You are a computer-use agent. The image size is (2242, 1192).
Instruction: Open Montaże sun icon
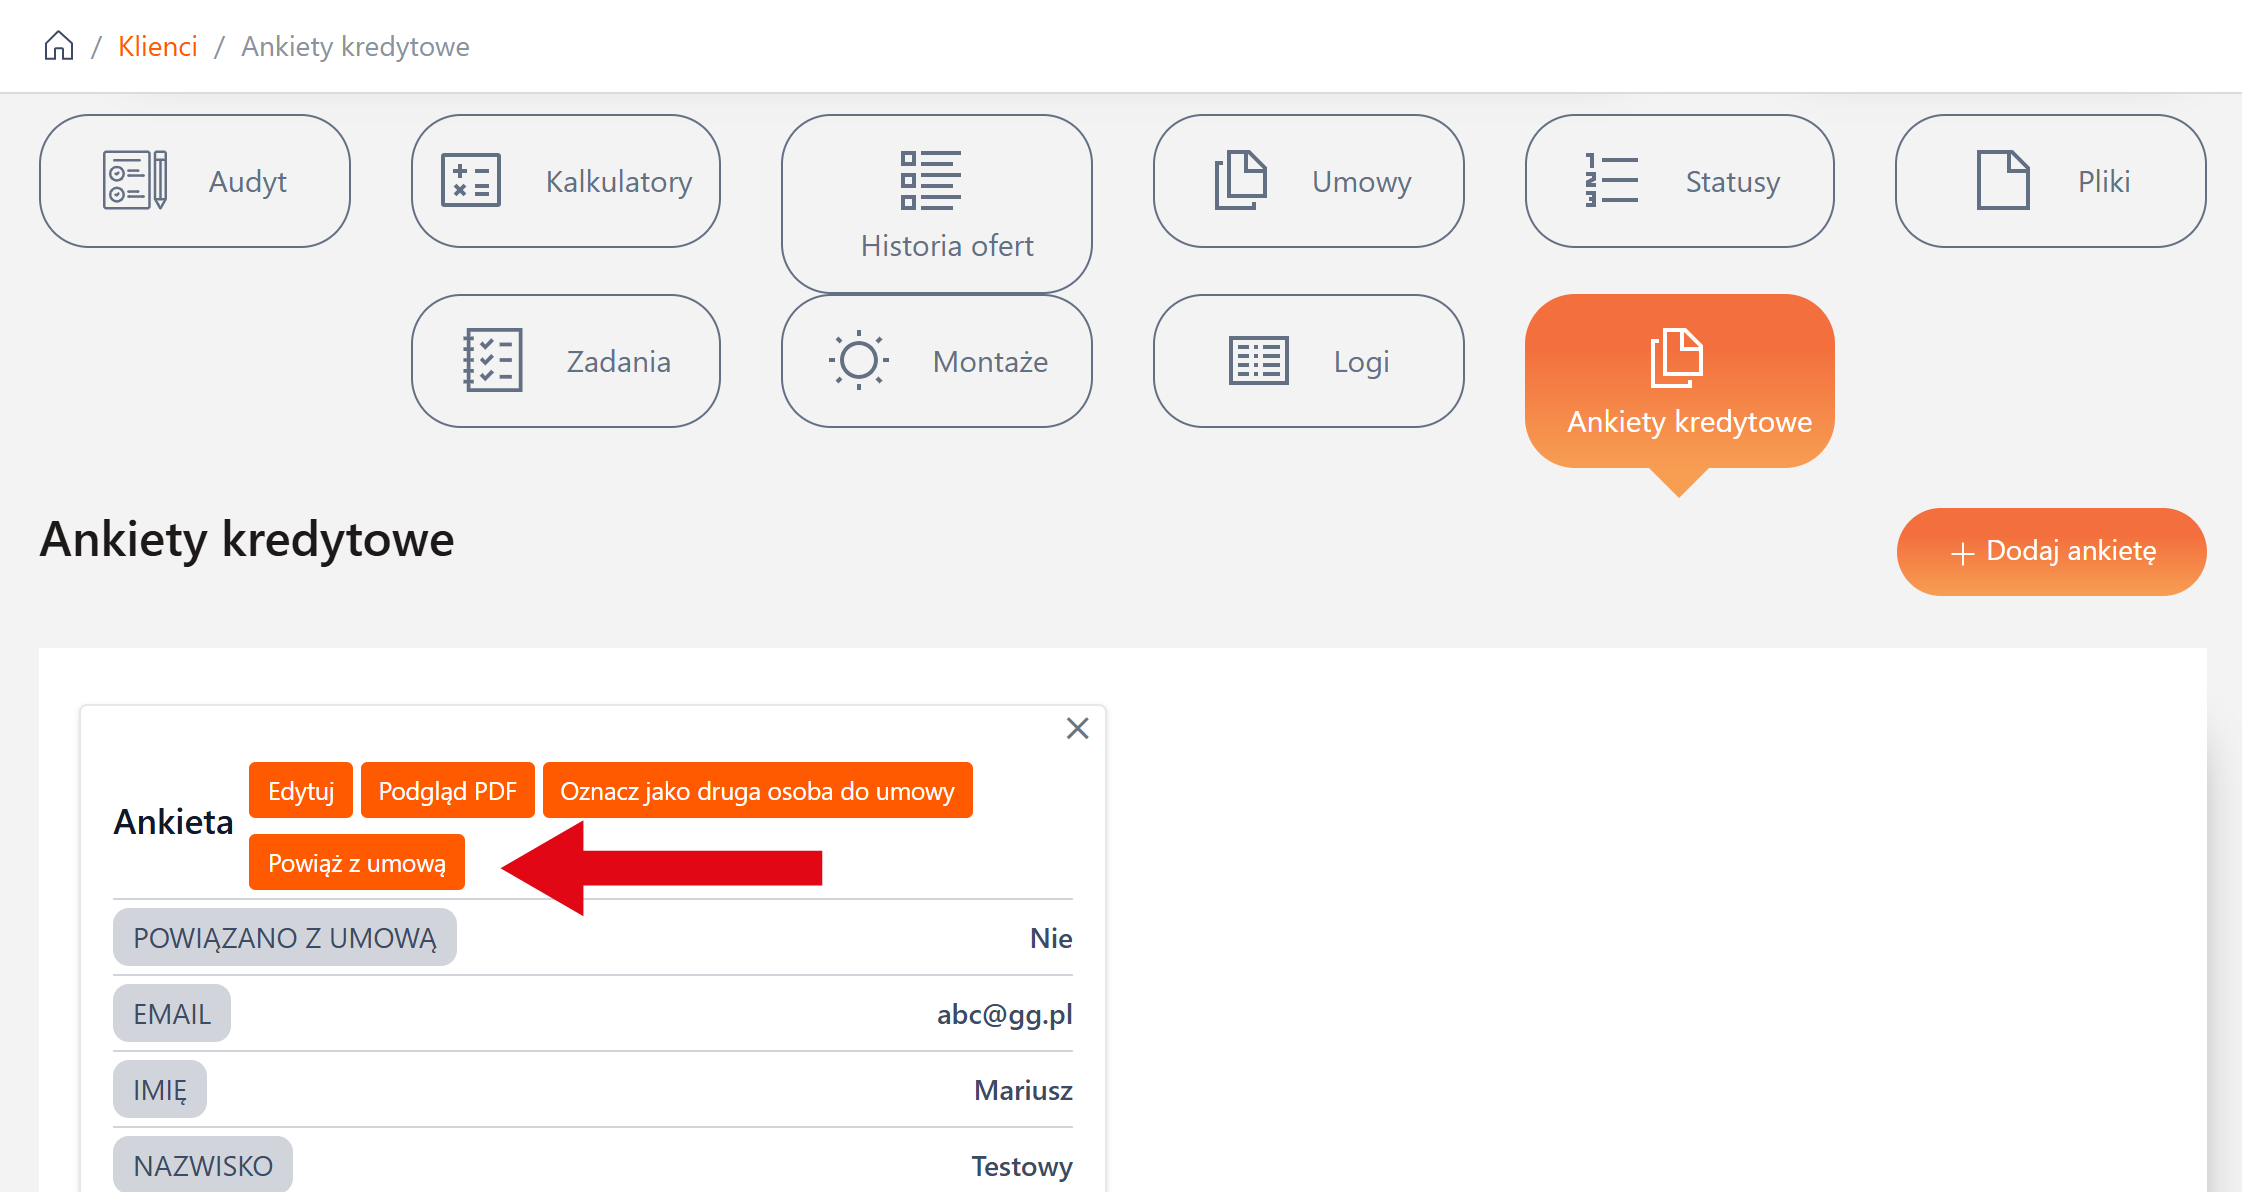coord(858,360)
